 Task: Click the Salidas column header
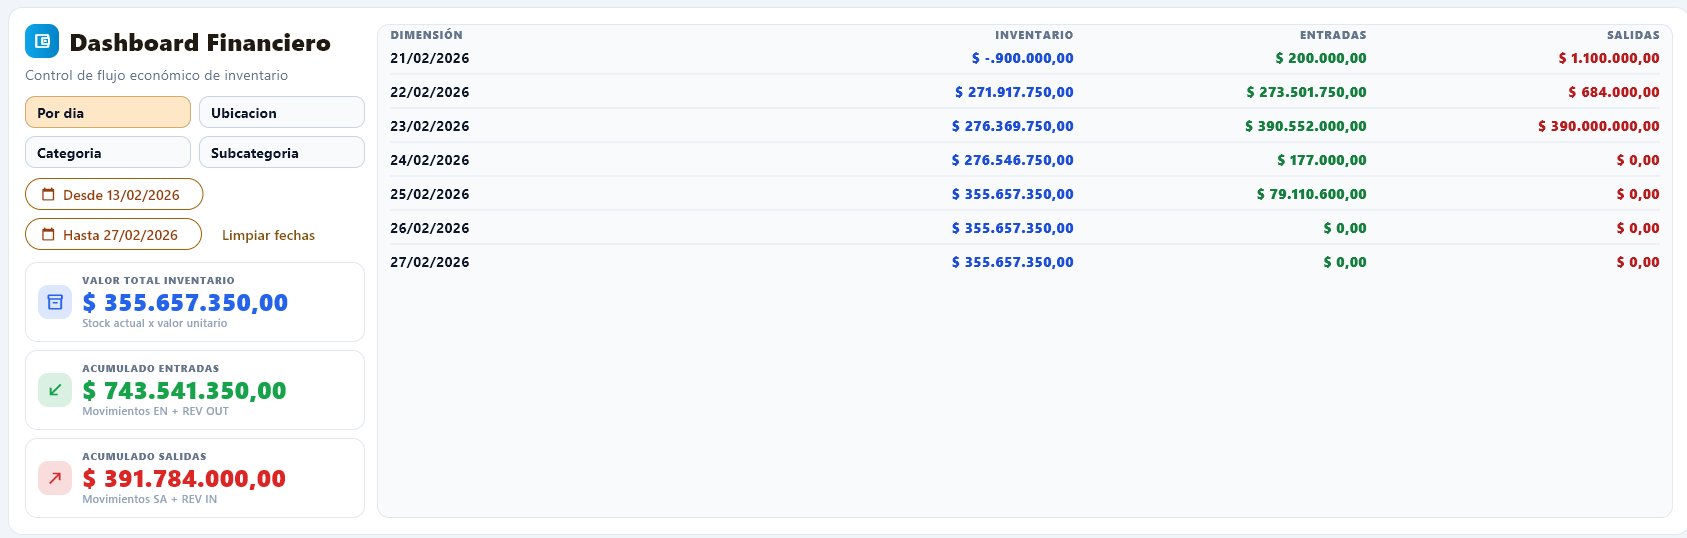[1632, 35]
